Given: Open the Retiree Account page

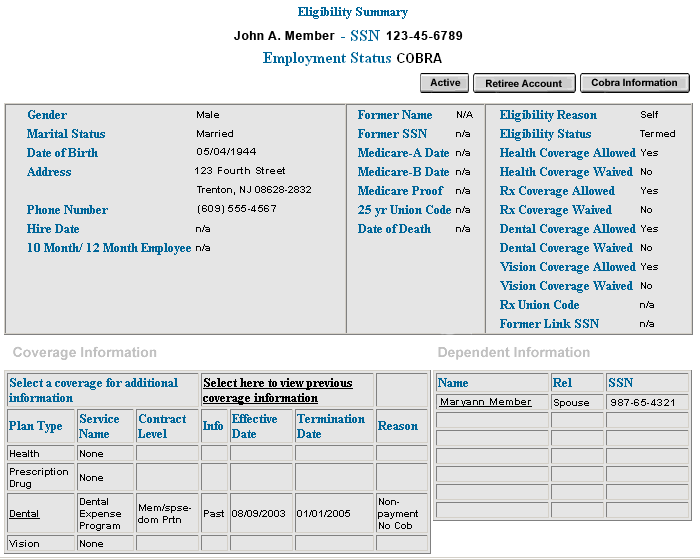Looking at the screenshot, I should [524, 84].
